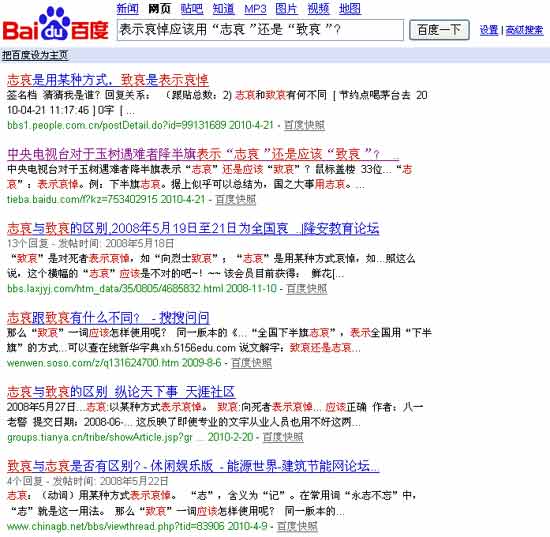The image size is (550, 537).
Task: Open the 知道 tab
Action: click(x=223, y=9)
